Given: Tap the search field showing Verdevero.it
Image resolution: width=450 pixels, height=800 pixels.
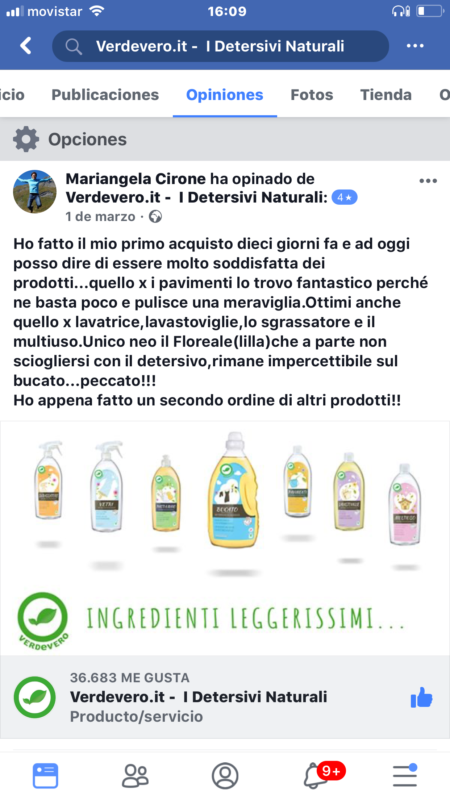Looking at the screenshot, I should click(220, 46).
